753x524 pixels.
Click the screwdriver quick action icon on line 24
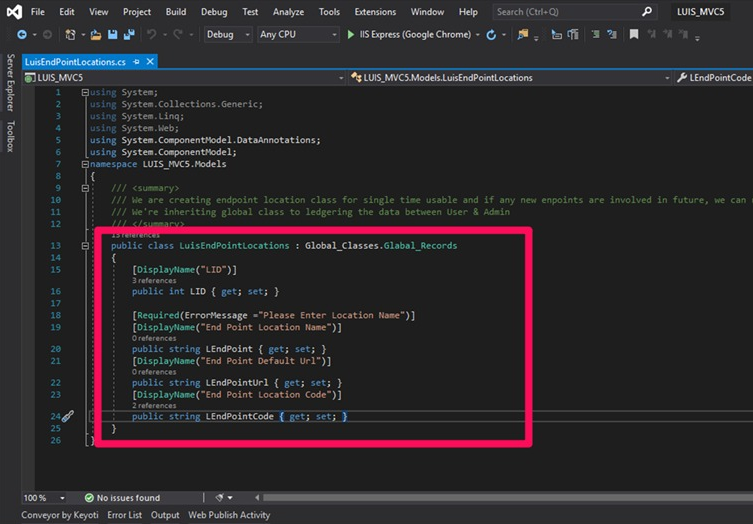67,416
